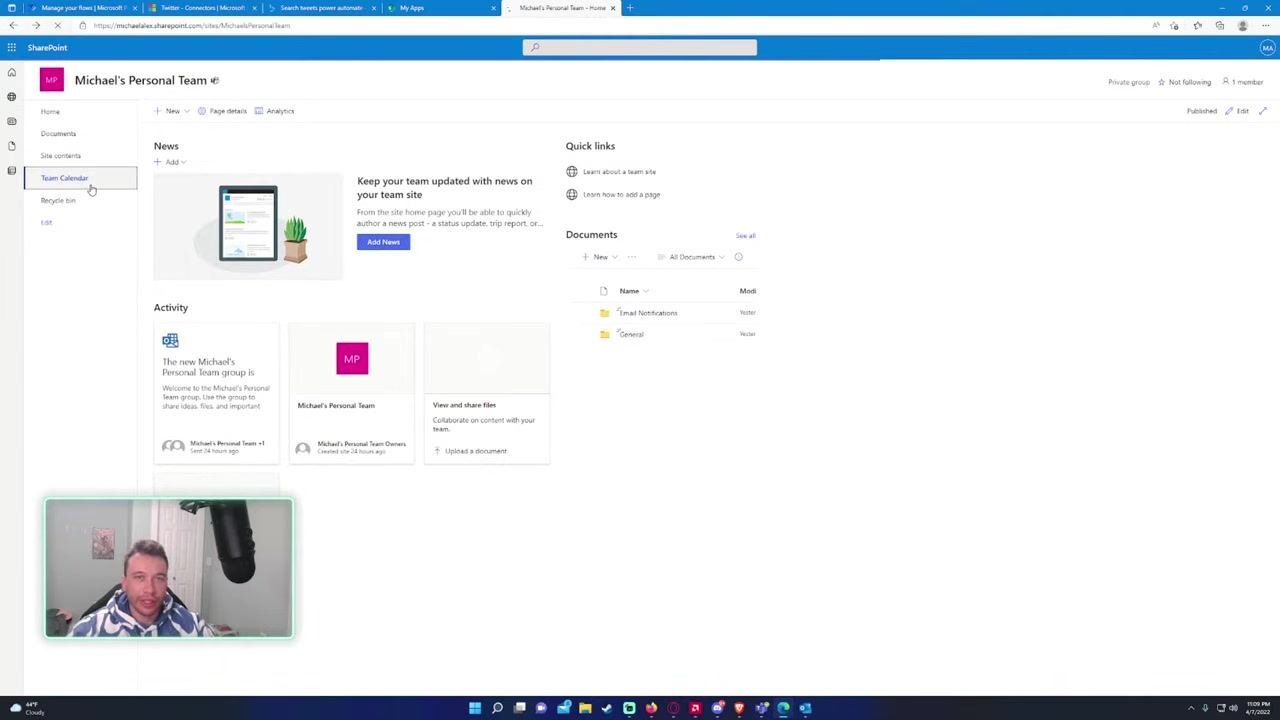Open taskbar Search magnifier

point(497,708)
